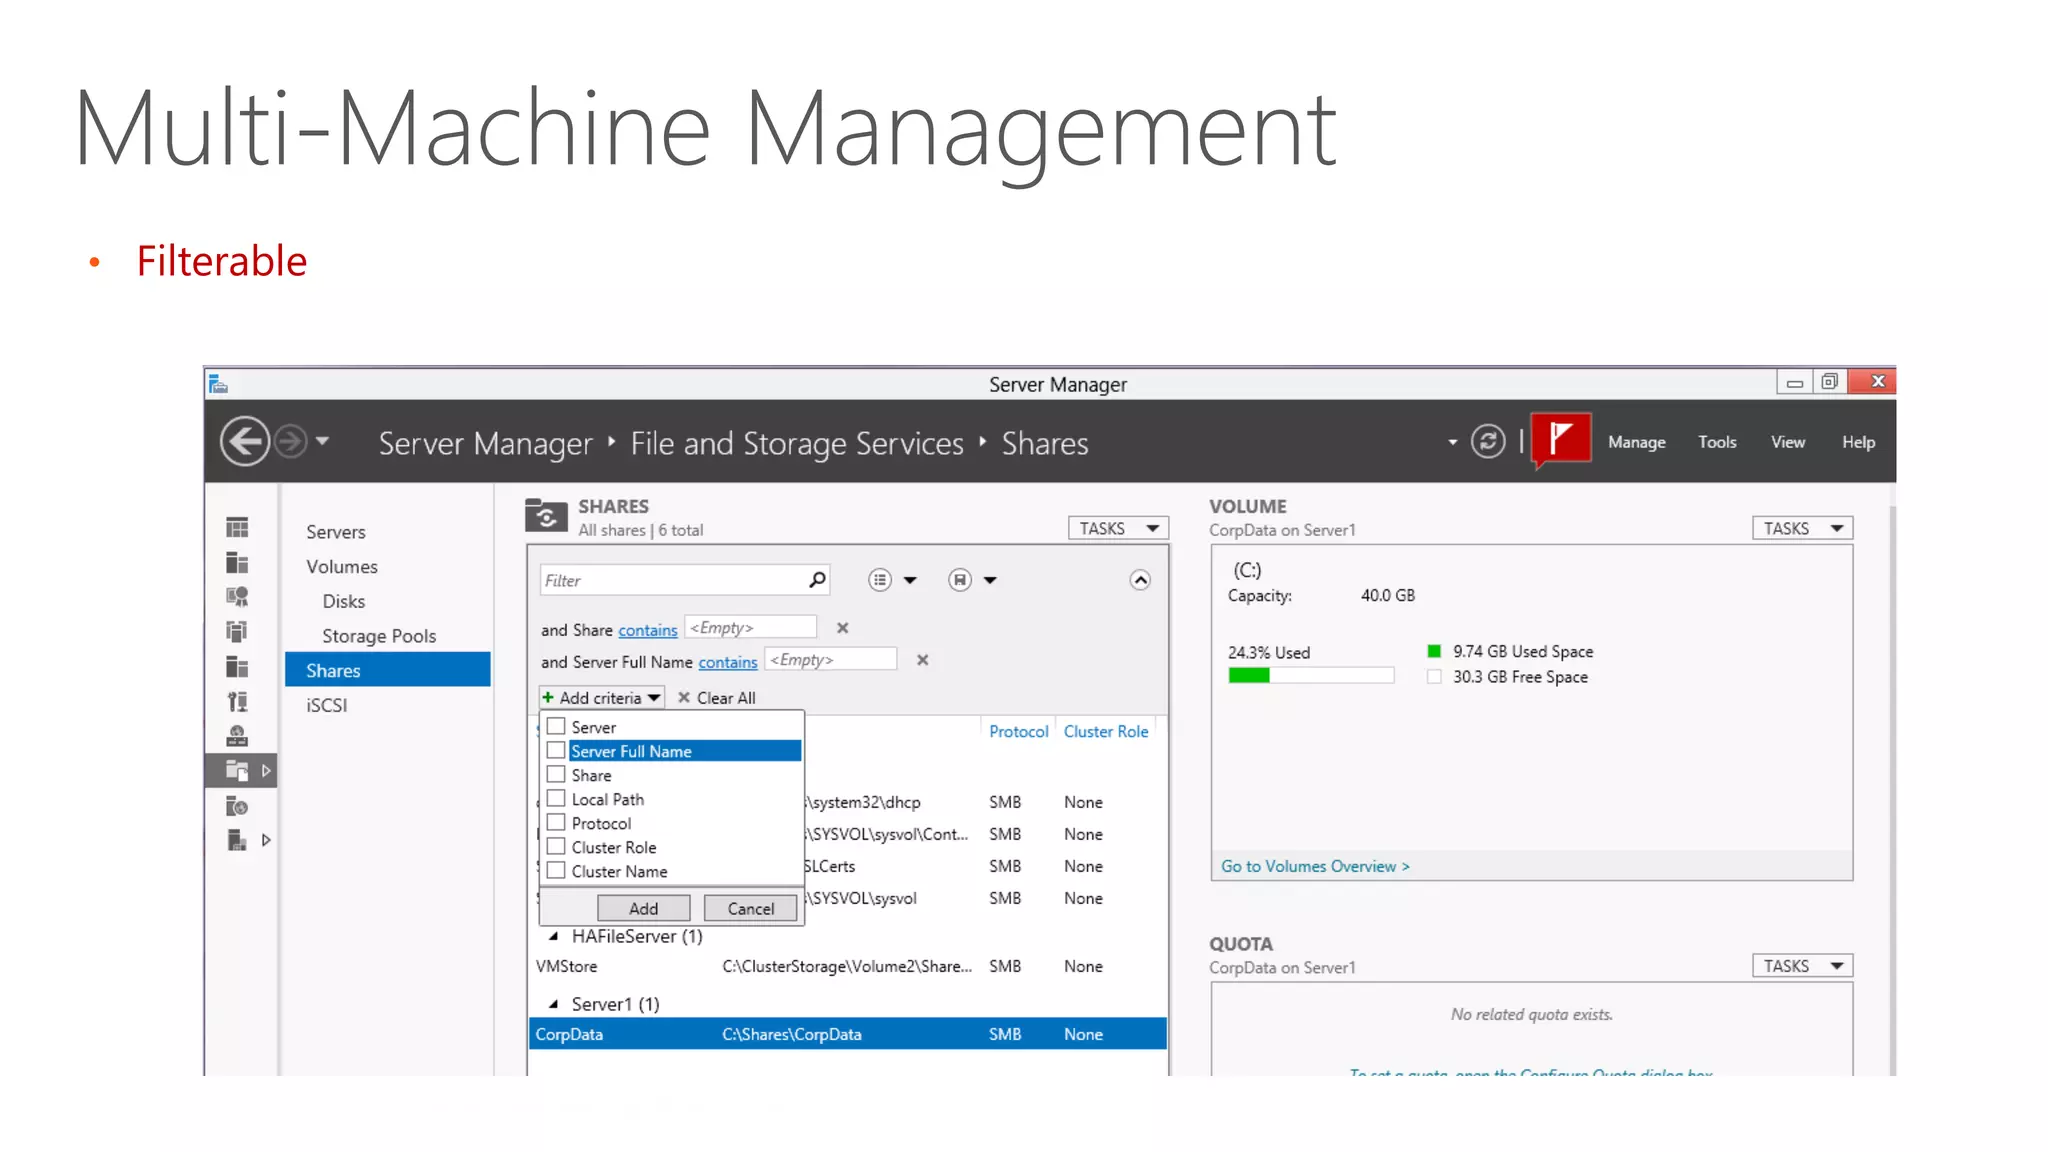
Task: Open the saved queries dropdown arrow
Action: [990, 580]
